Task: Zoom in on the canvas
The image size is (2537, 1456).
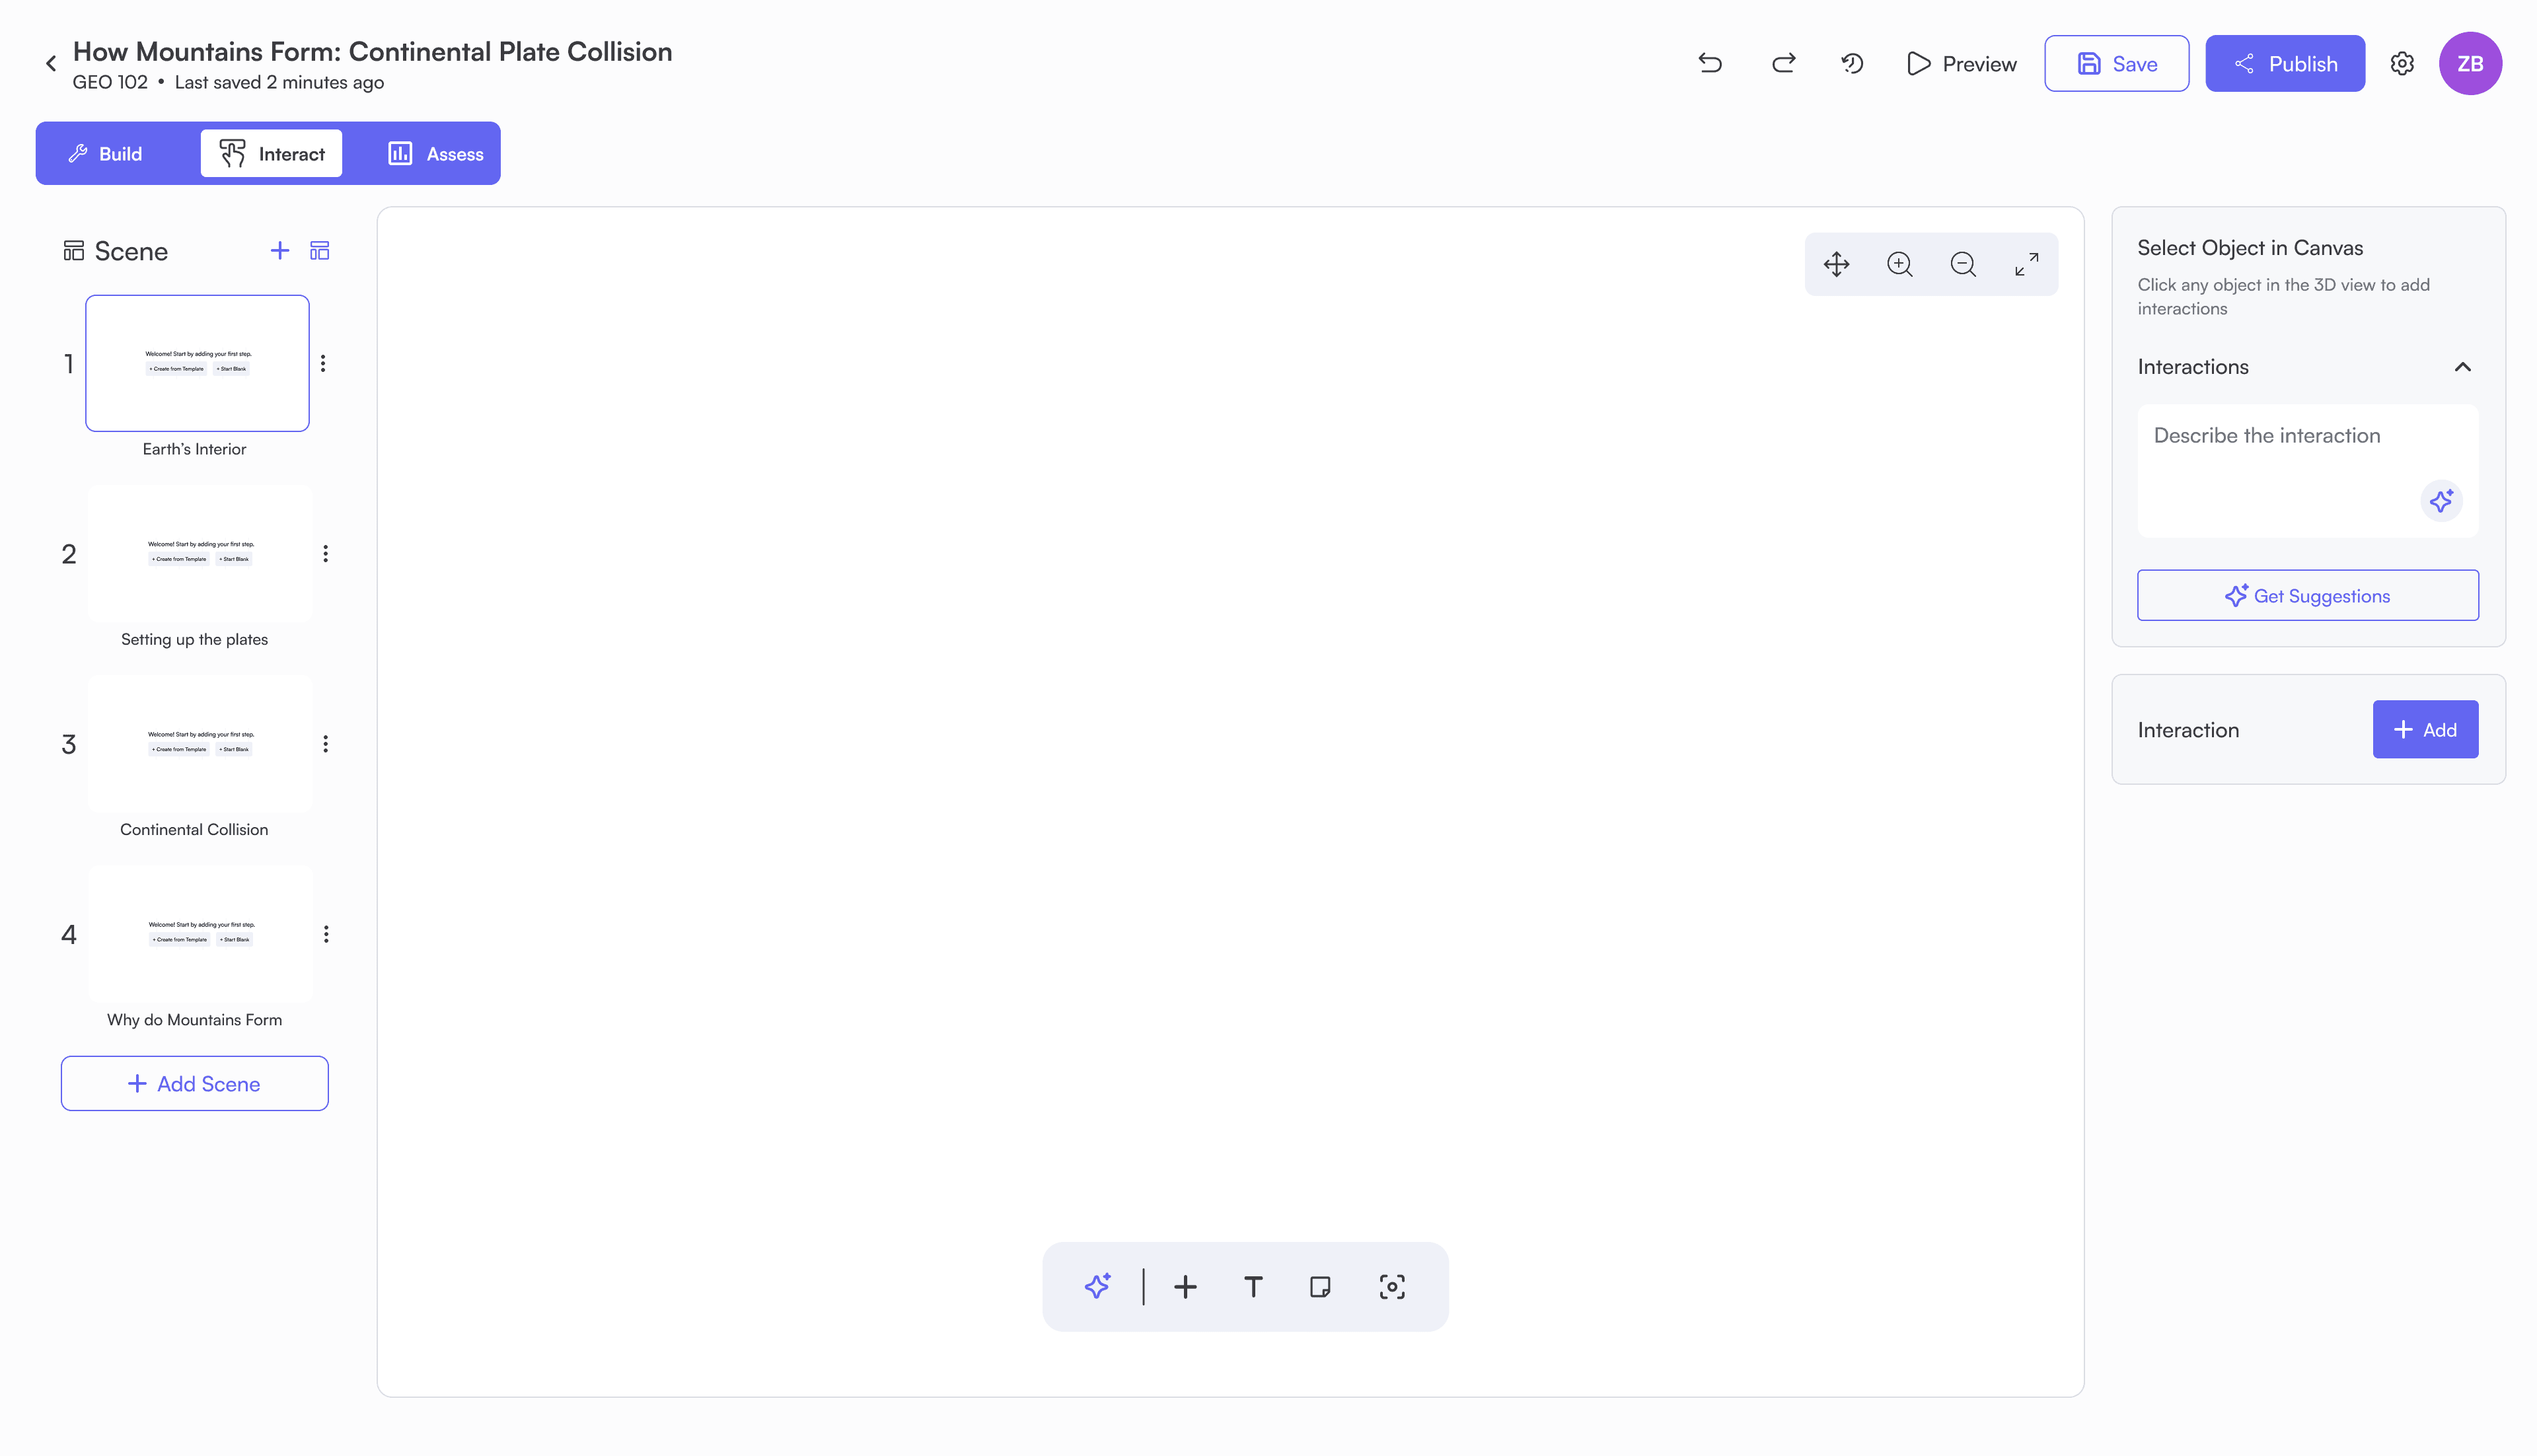Action: pyautogui.click(x=1899, y=264)
